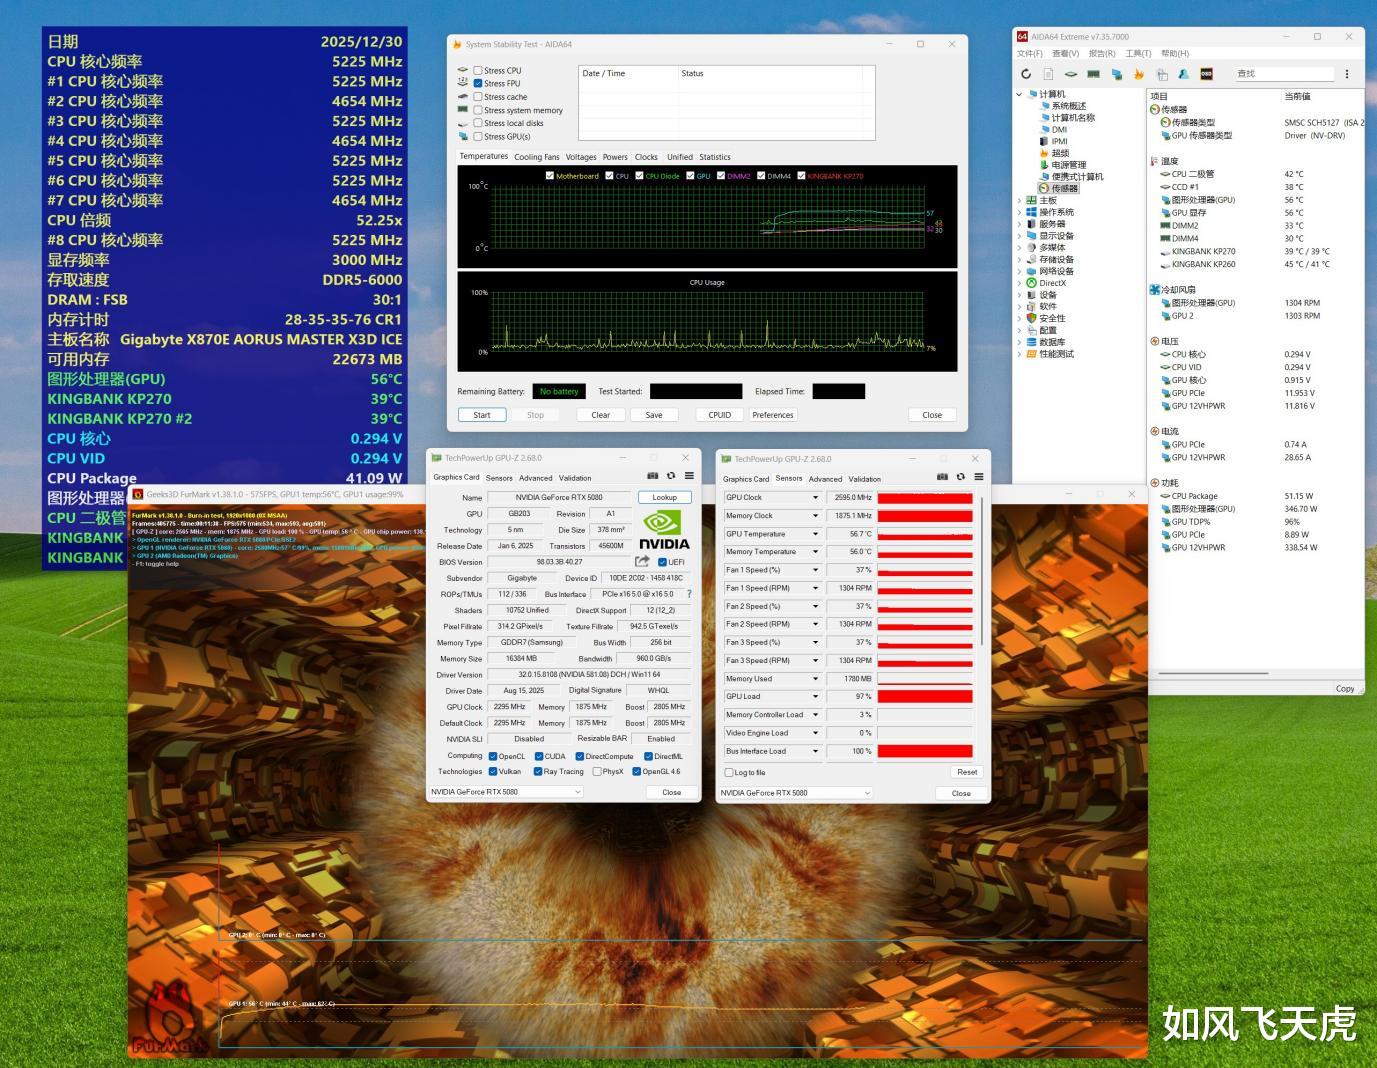1377x1068 pixels.
Task: Toggle the Stress GPU(s) checkbox
Action: (478, 137)
